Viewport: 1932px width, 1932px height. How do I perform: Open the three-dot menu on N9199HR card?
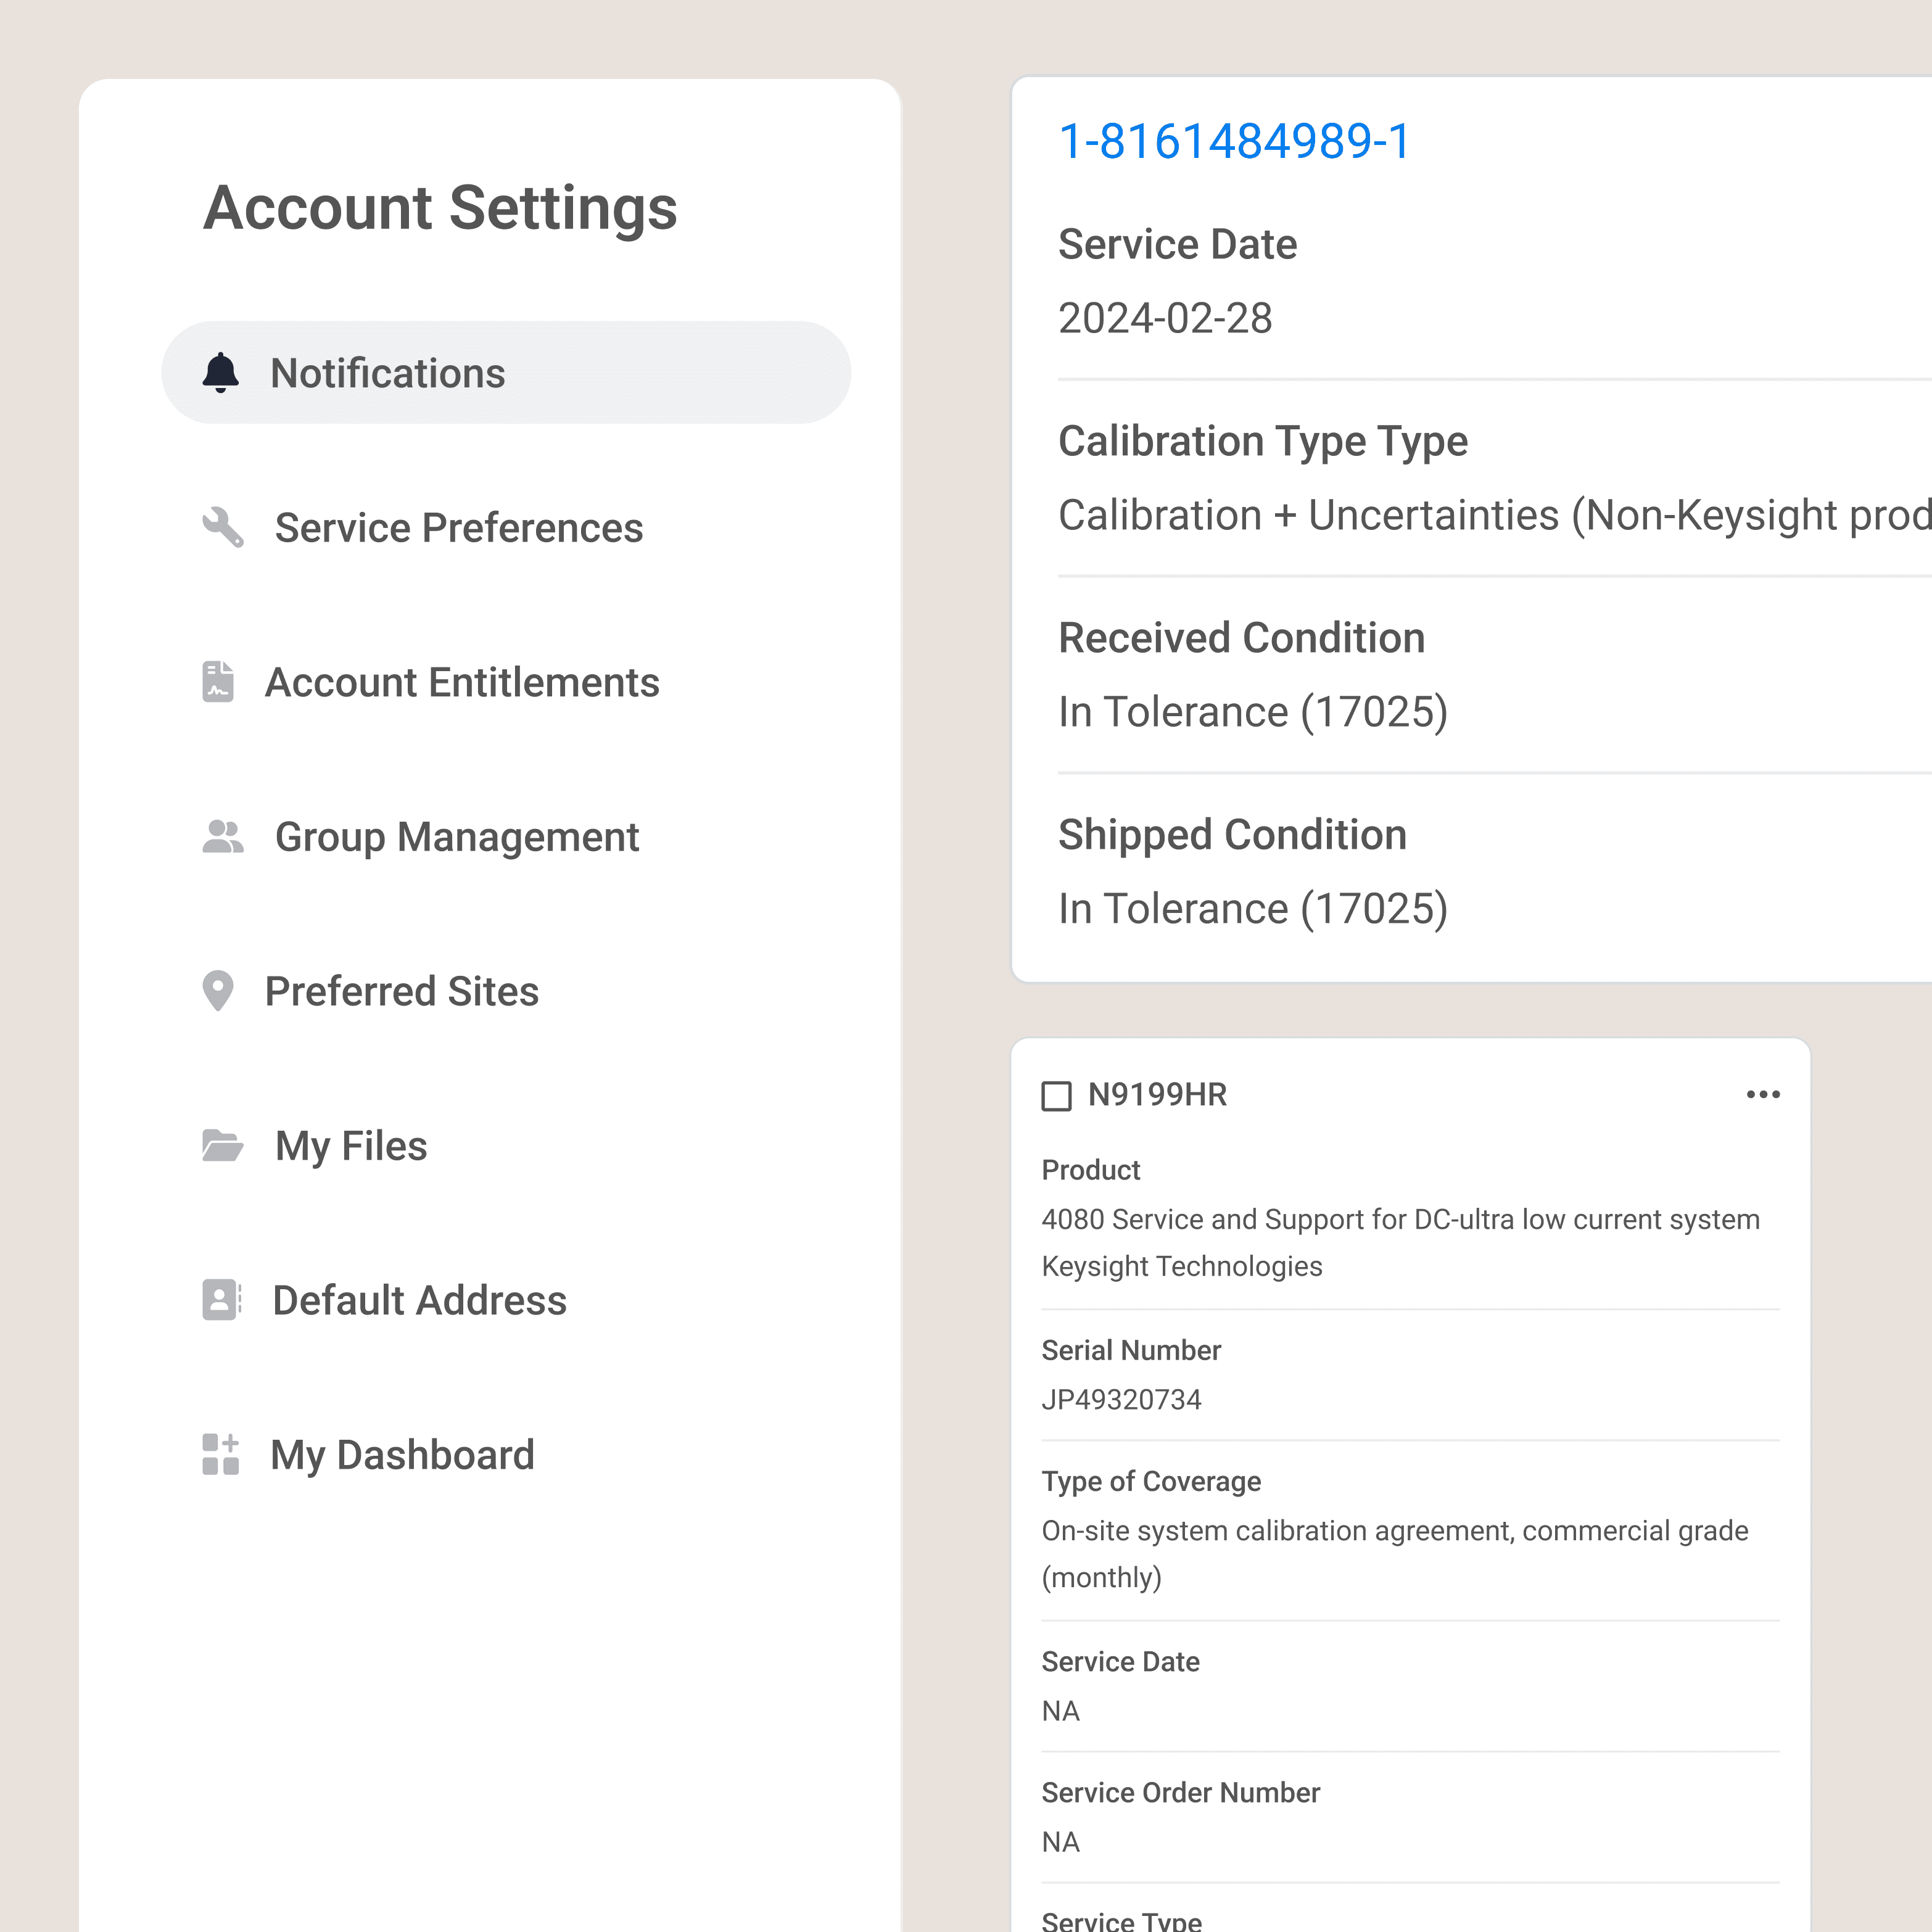1762,1095
